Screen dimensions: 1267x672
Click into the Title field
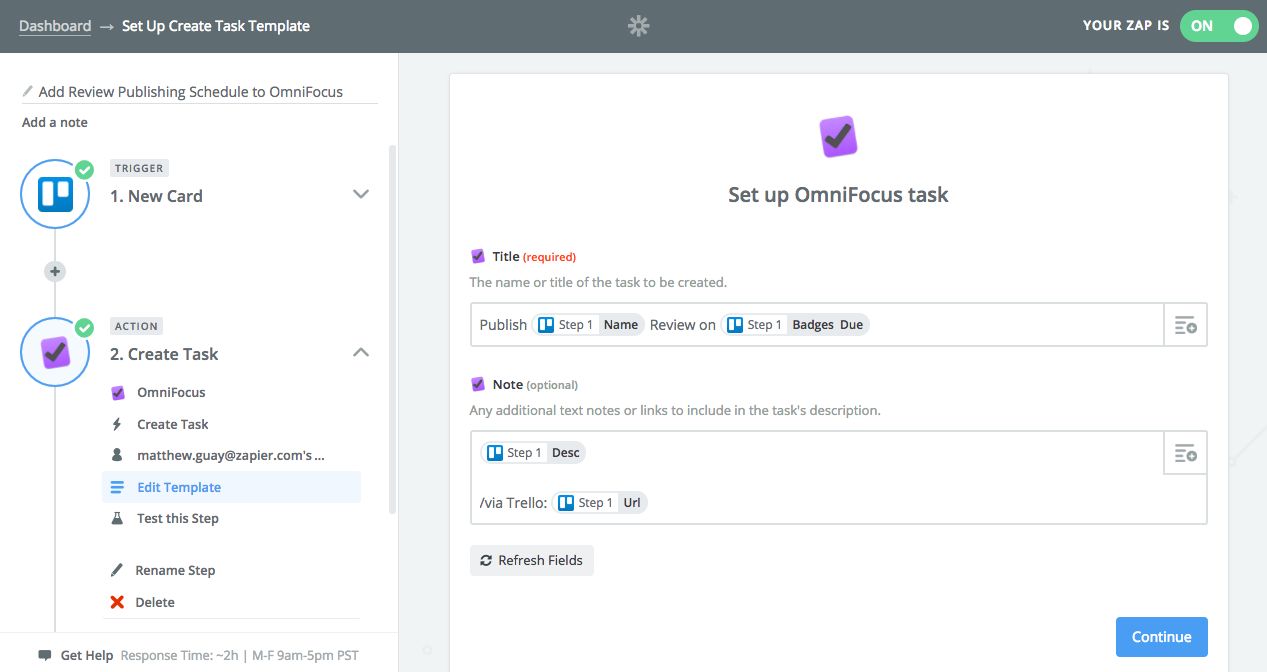click(817, 324)
